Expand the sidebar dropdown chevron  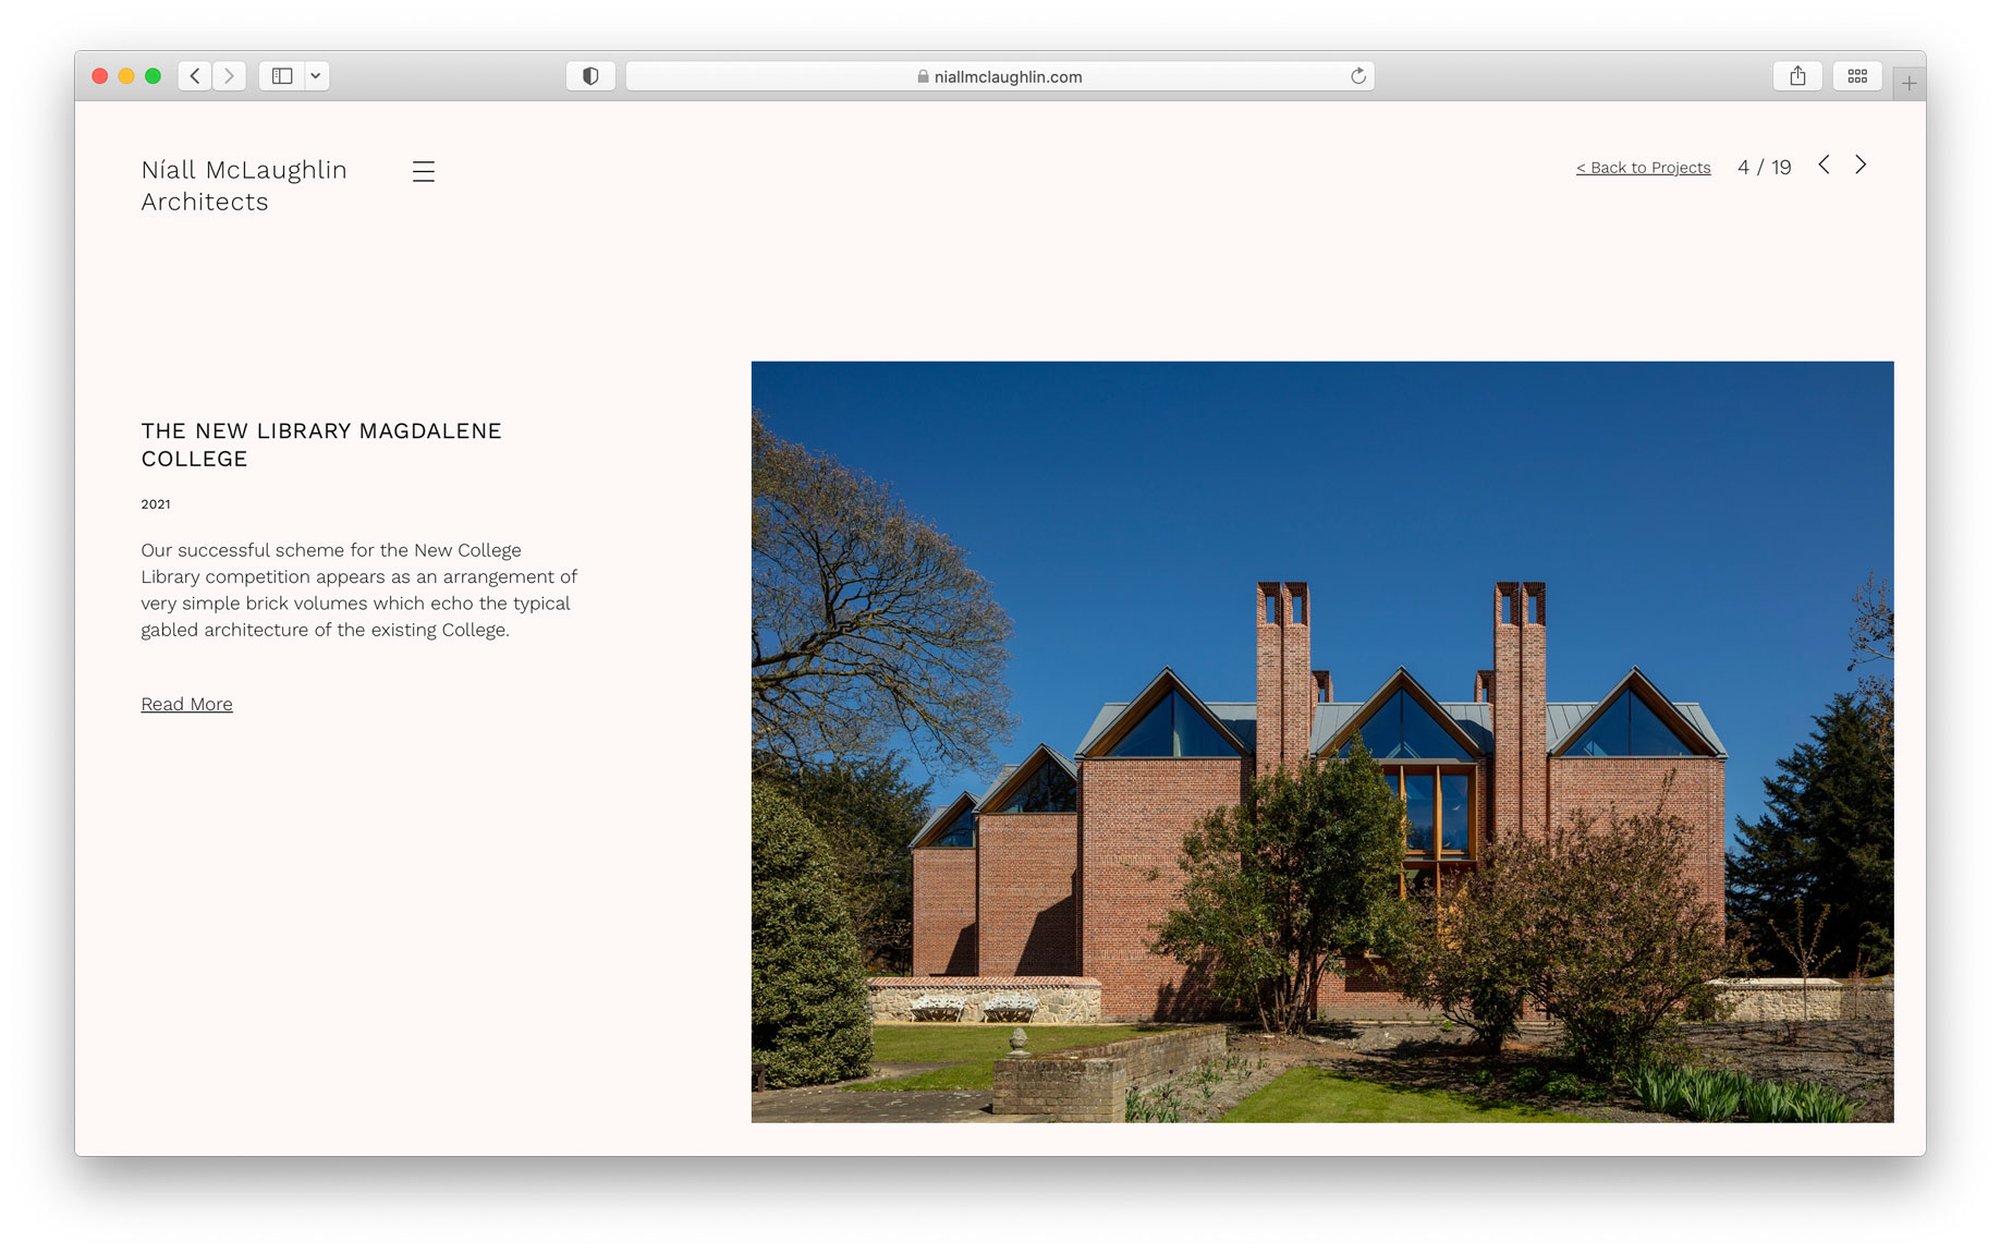[315, 76]
